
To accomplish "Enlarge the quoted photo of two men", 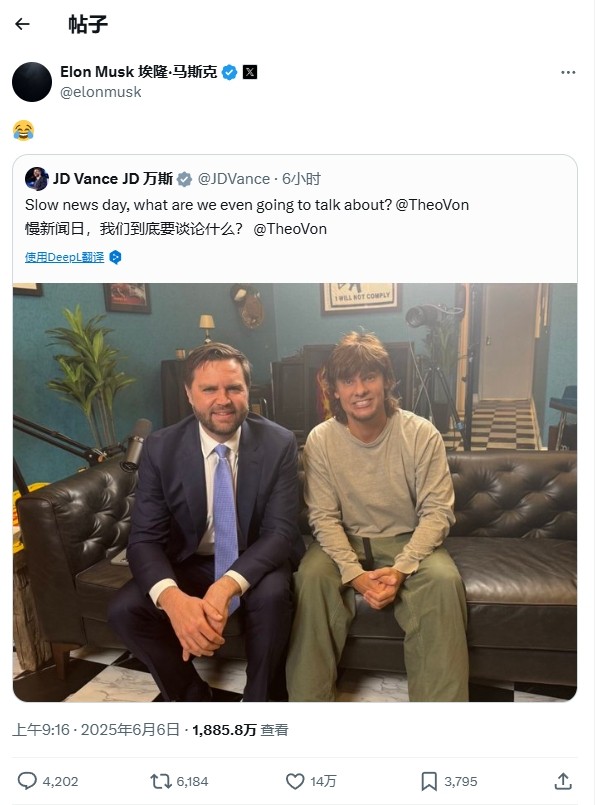I will pyautogui.click(x=295, y=492).
